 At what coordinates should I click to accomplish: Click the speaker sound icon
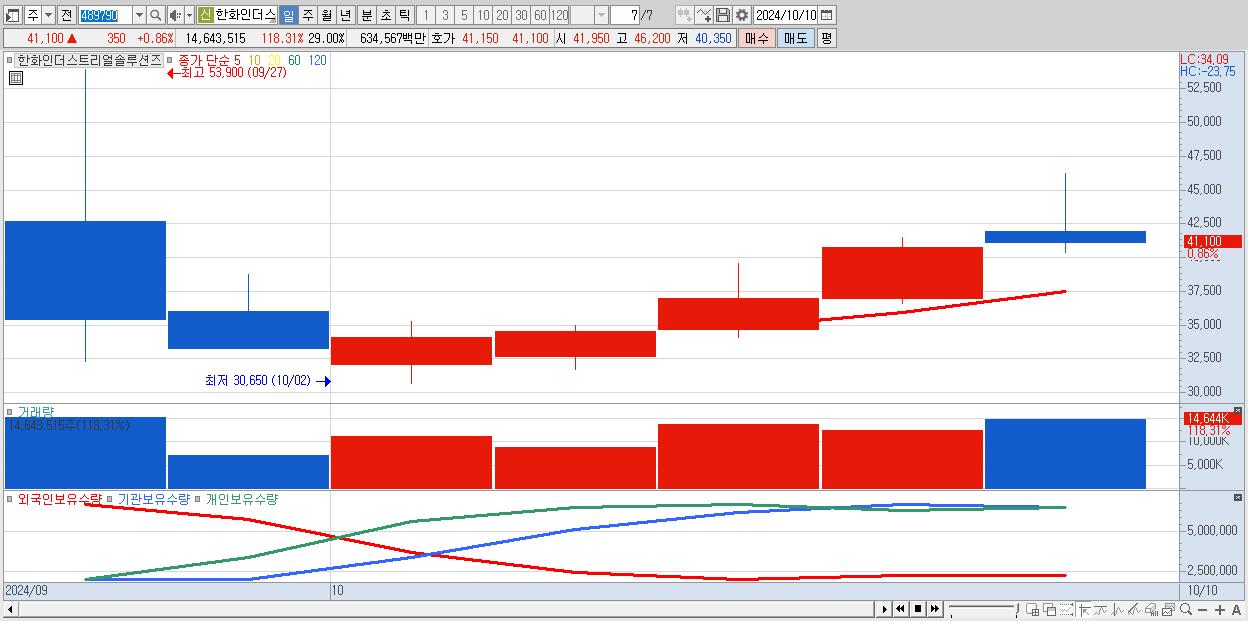pos(175,15)
